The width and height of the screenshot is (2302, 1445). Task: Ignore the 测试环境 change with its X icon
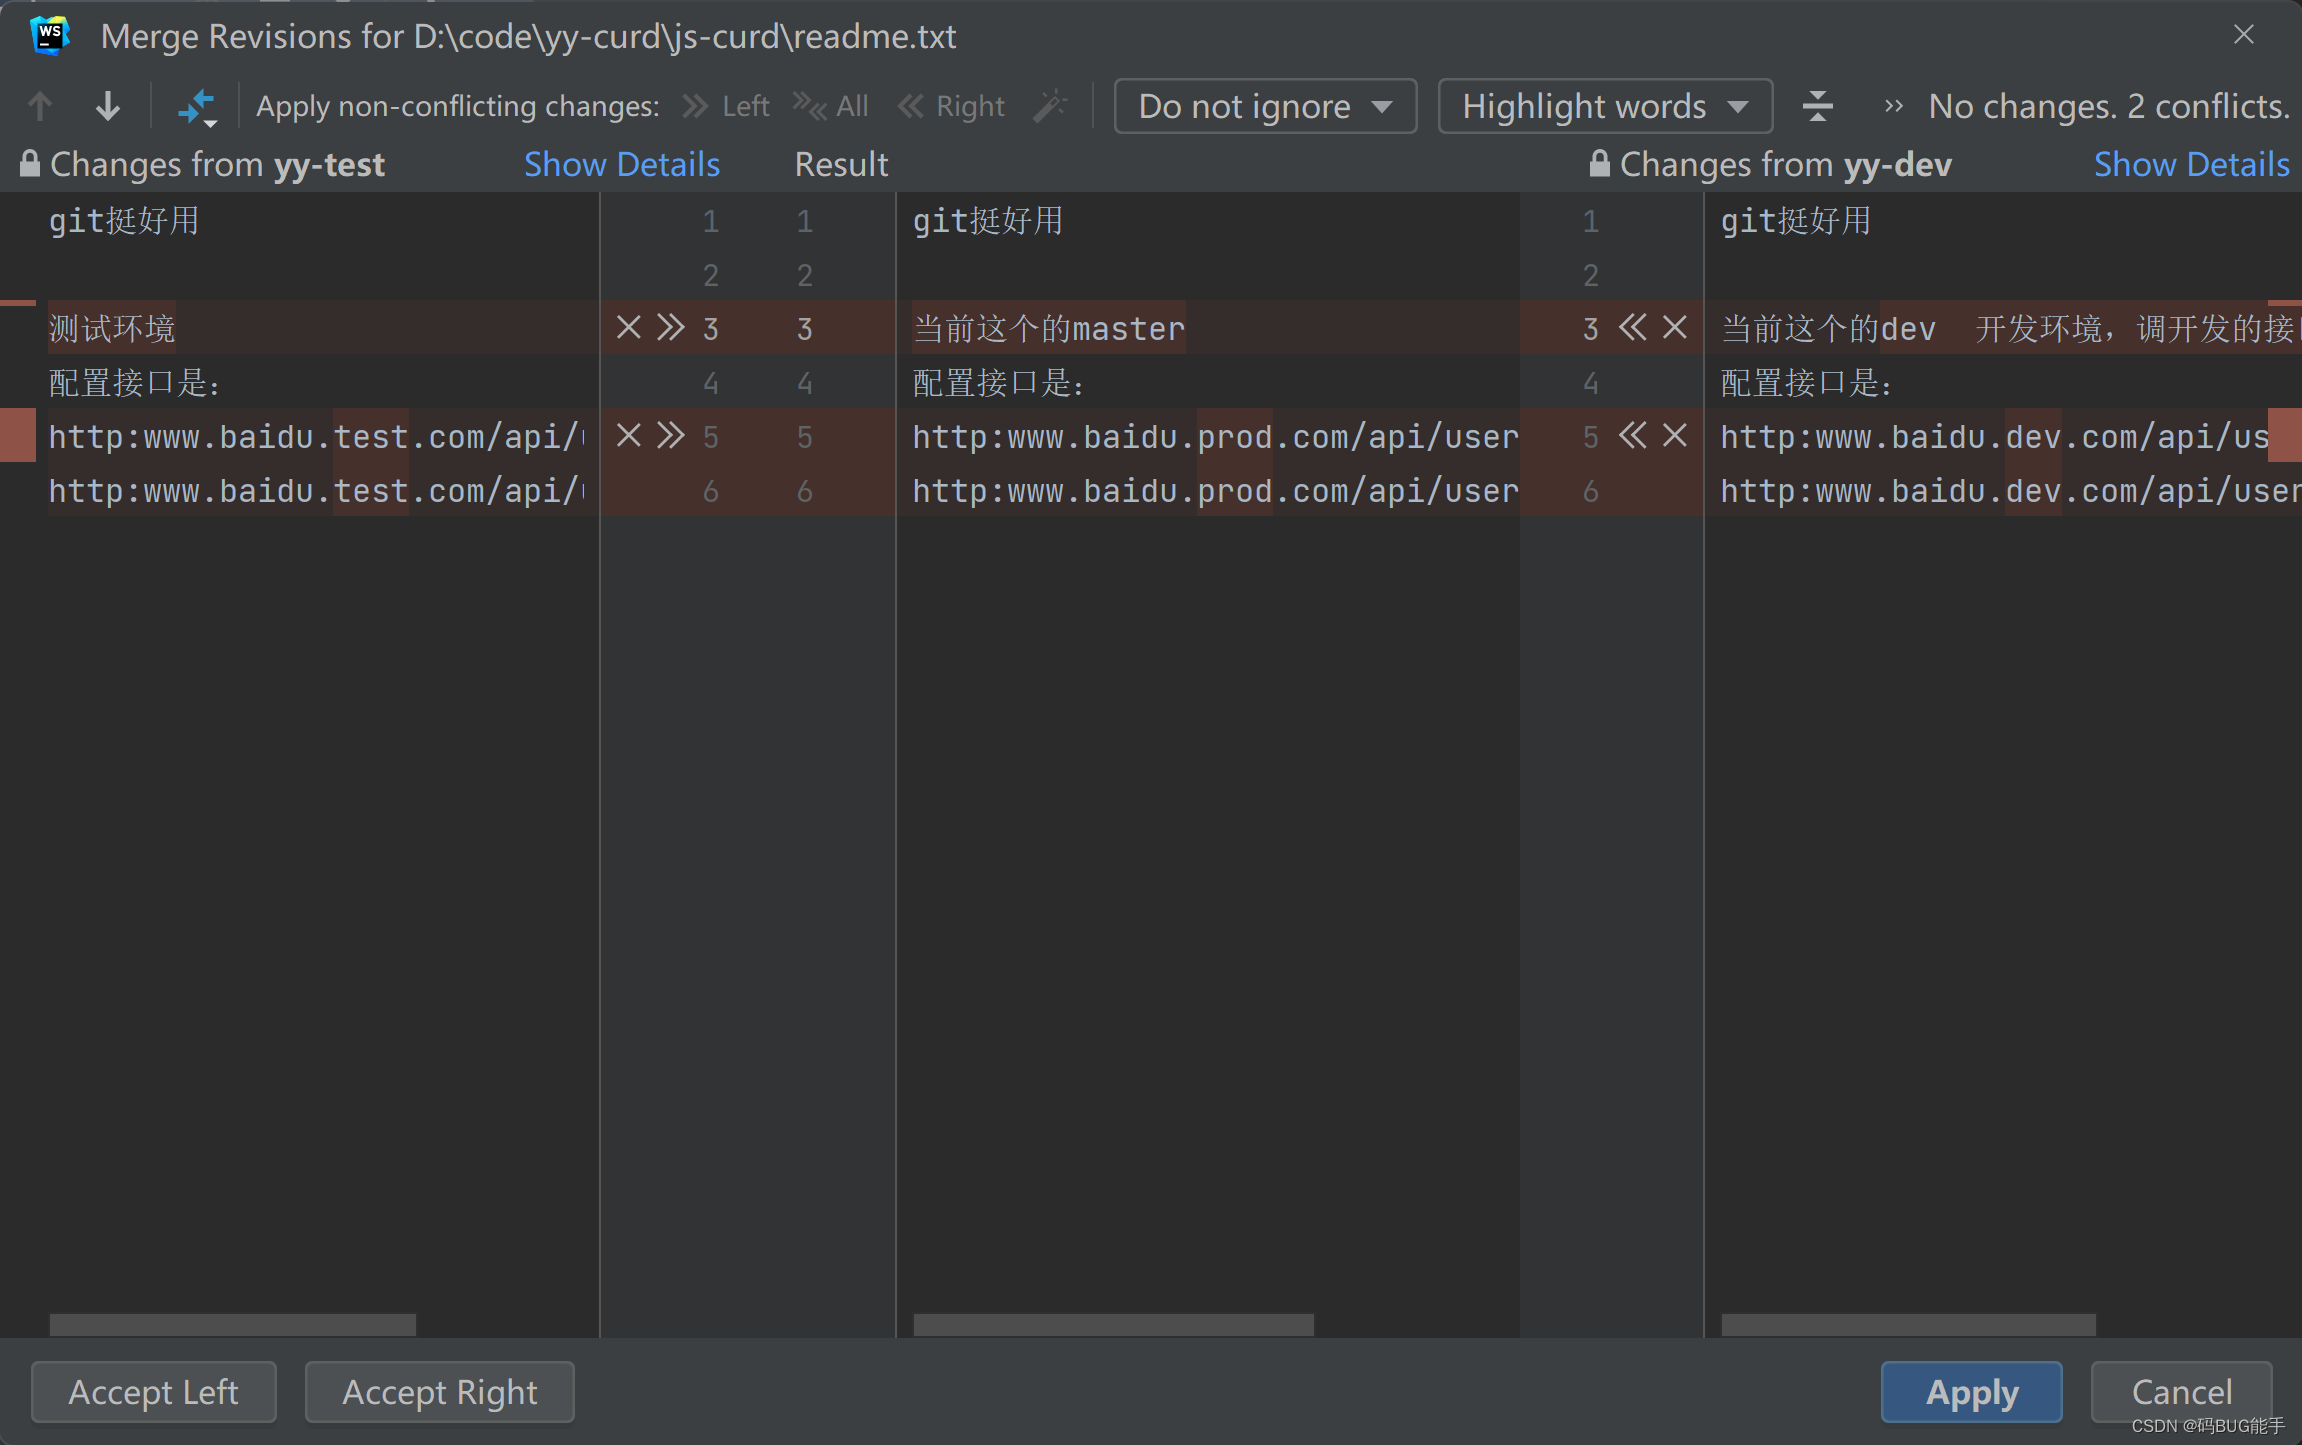pos(627,327)
